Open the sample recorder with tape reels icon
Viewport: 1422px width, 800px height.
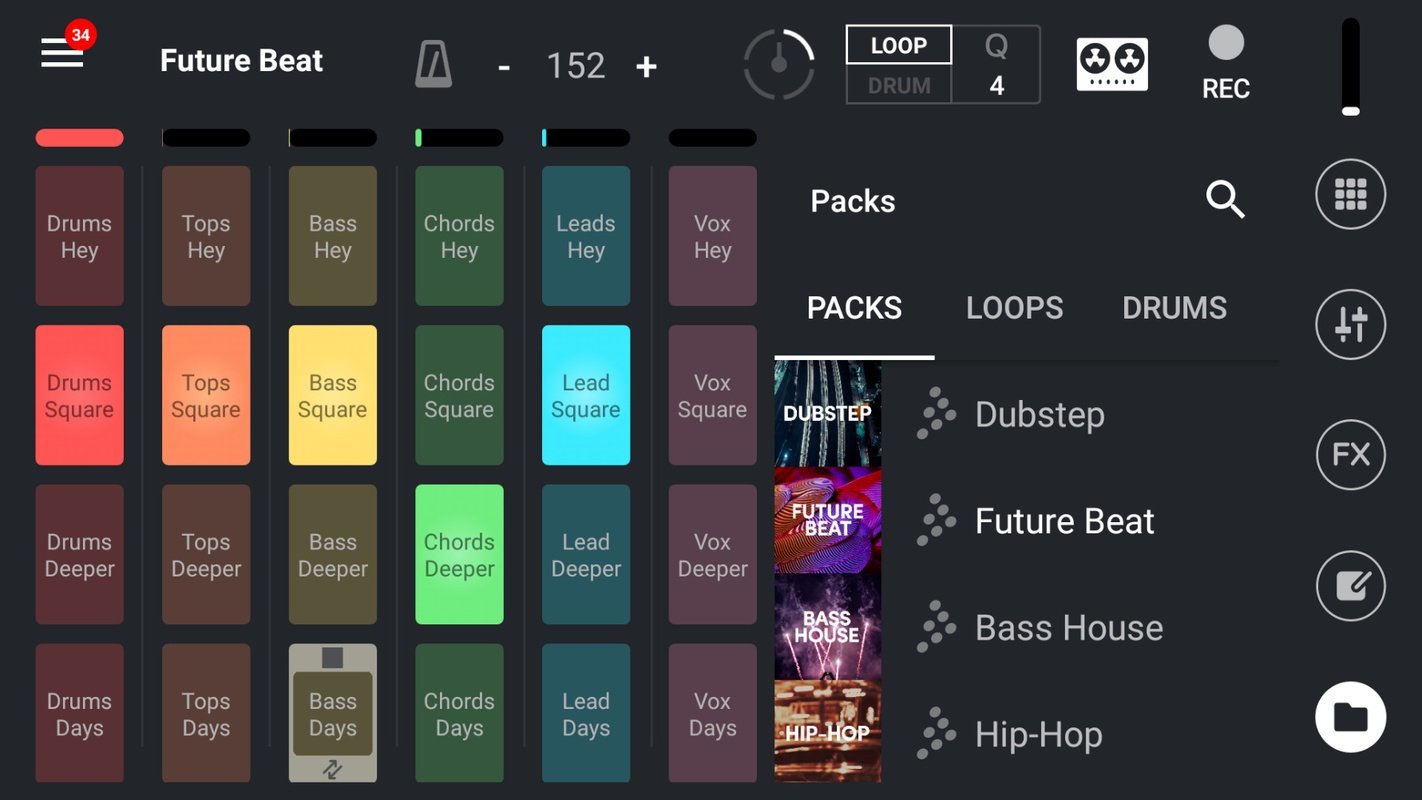pos(1112,62)
